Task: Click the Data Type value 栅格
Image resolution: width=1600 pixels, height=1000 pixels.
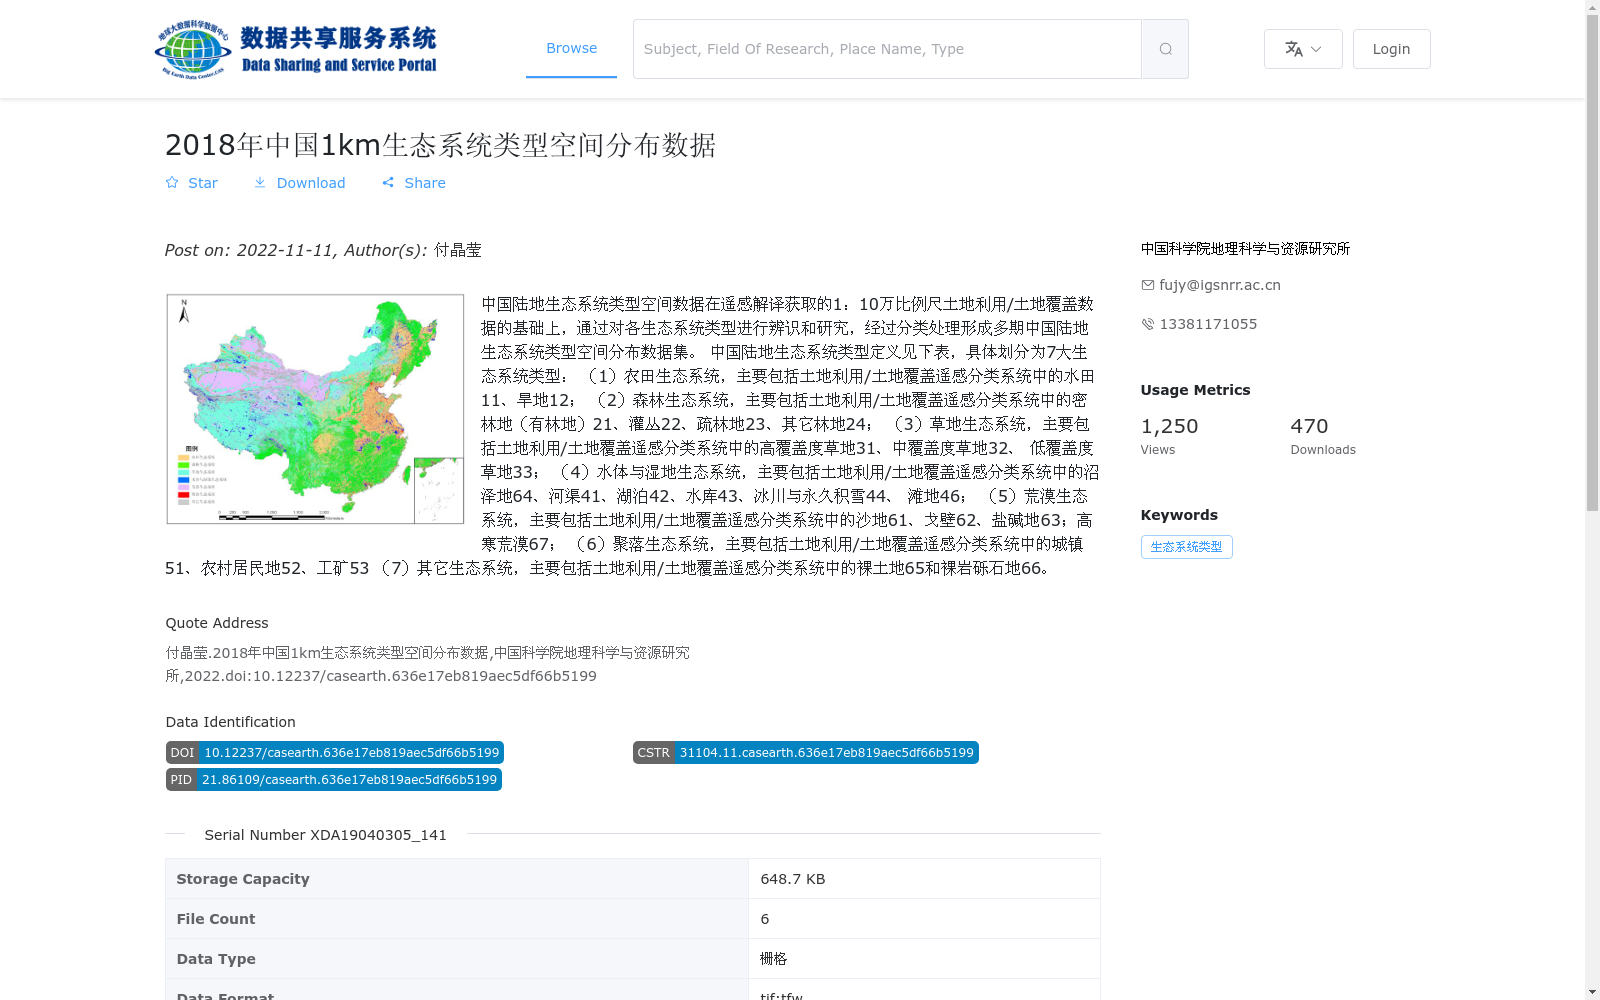Action: 773,959
